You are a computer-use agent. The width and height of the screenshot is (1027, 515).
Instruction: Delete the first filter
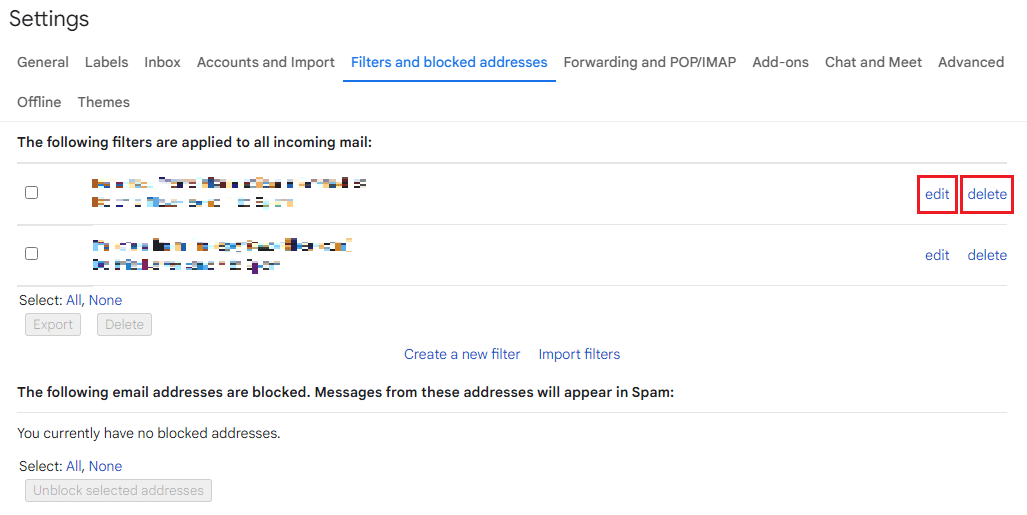987,194
